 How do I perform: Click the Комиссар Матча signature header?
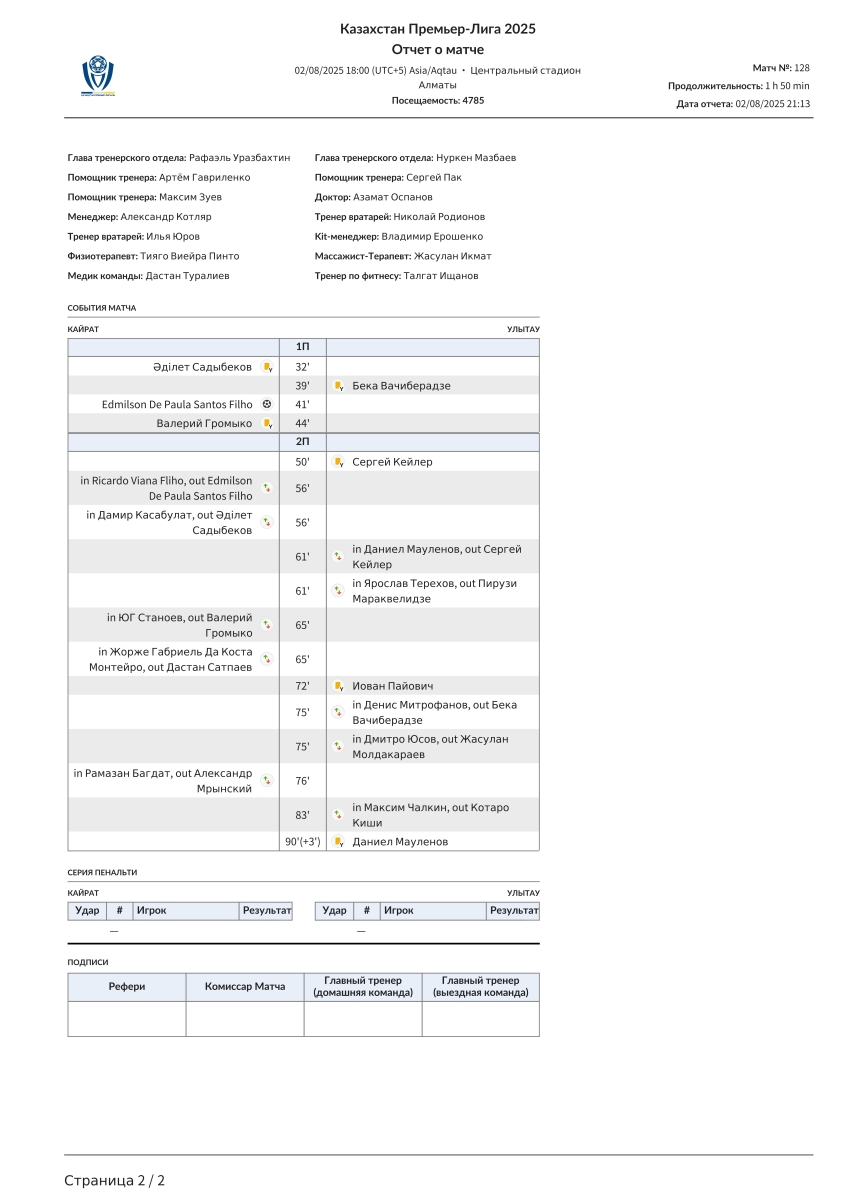(245, 987)
